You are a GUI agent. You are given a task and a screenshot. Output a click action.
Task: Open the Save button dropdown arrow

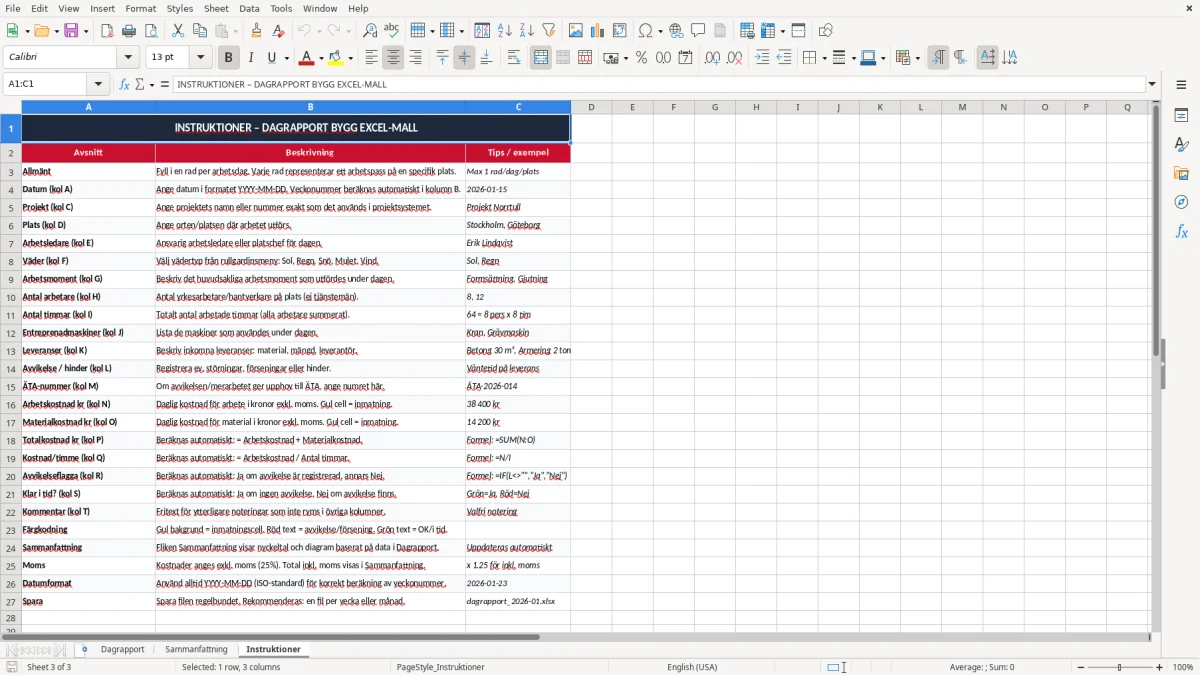(85, 31)
